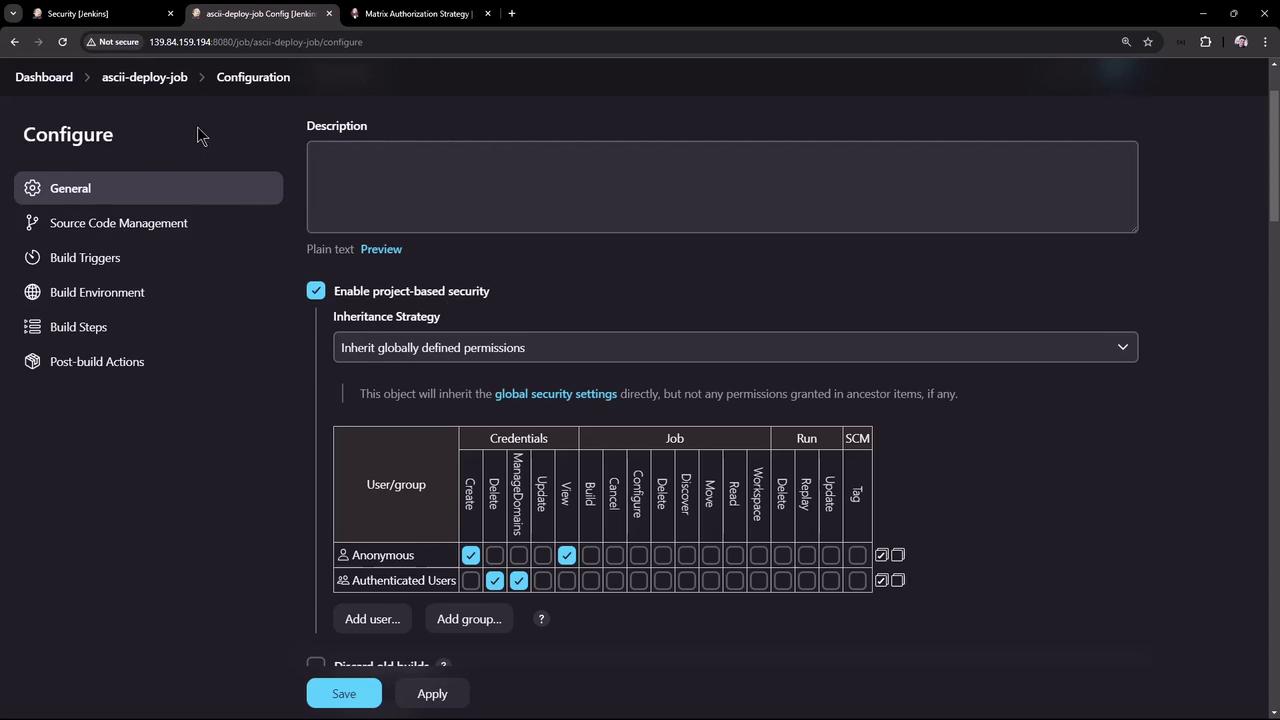
Task: Uncheck Anonymous Credentials View permission
Action: click(x=567, y=555)
